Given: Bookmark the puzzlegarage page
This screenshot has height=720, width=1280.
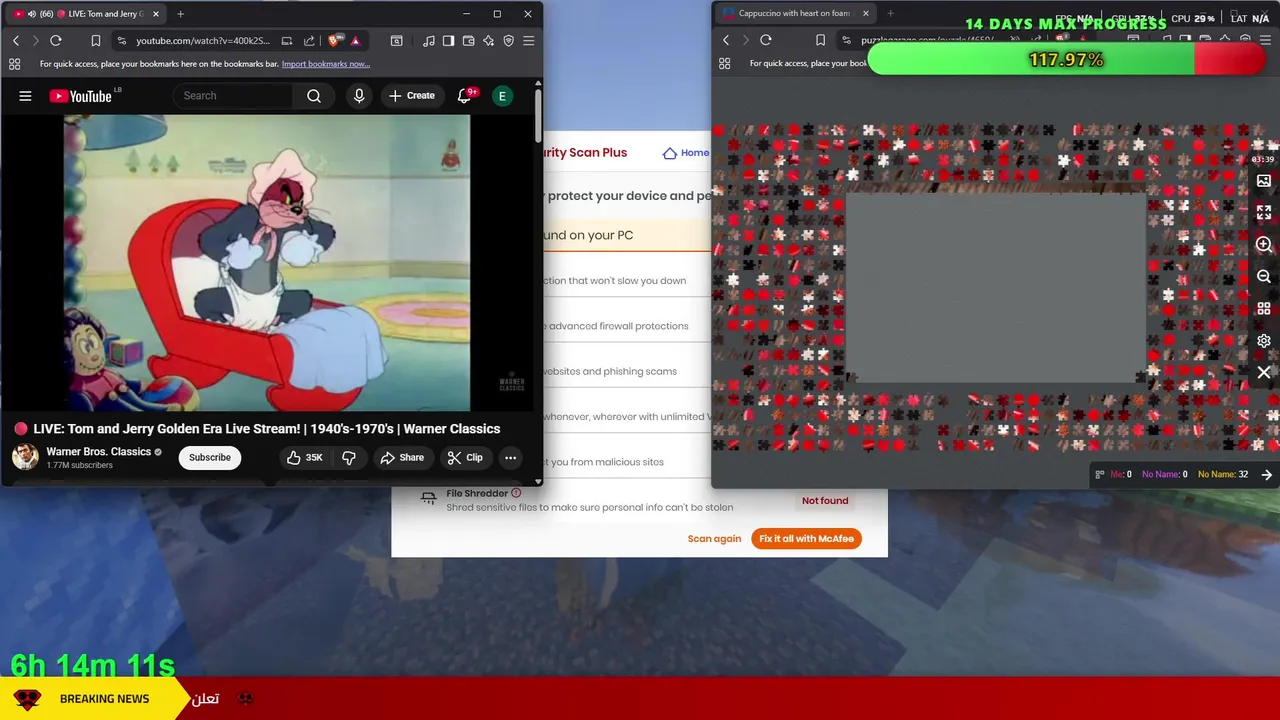Looking at the screenshot, I should click(x=820, y=40).
